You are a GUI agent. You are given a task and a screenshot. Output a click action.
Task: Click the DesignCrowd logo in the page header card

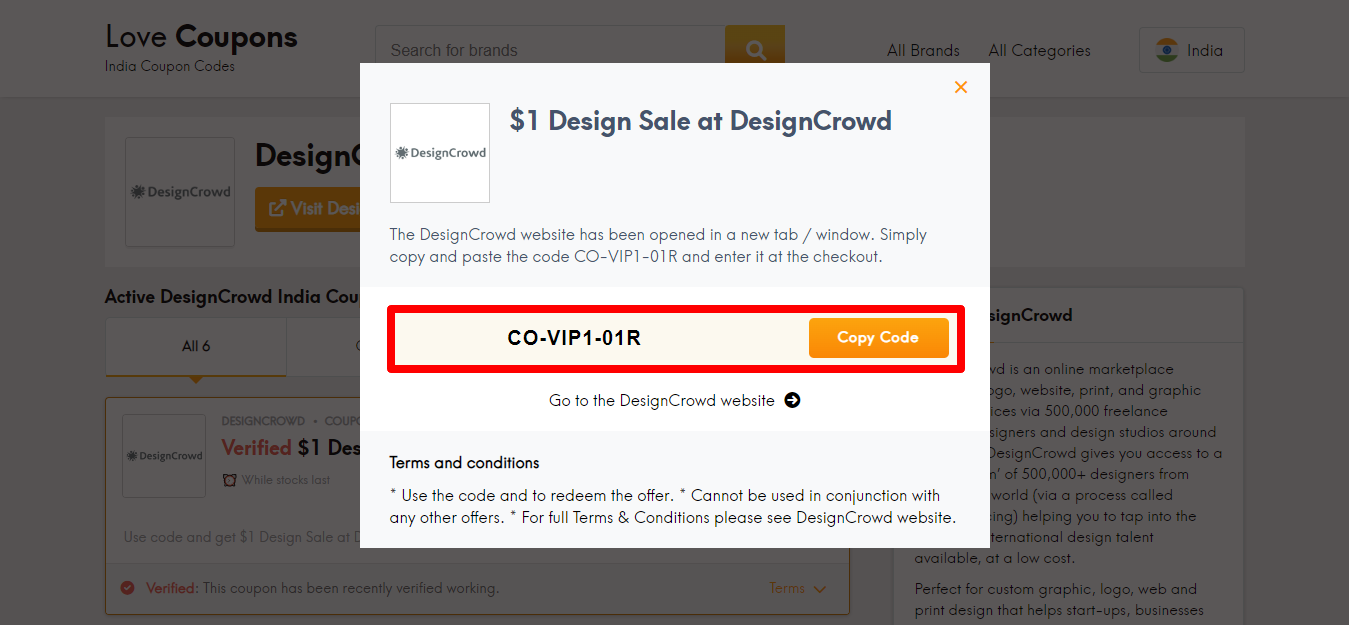coord(180,192)
